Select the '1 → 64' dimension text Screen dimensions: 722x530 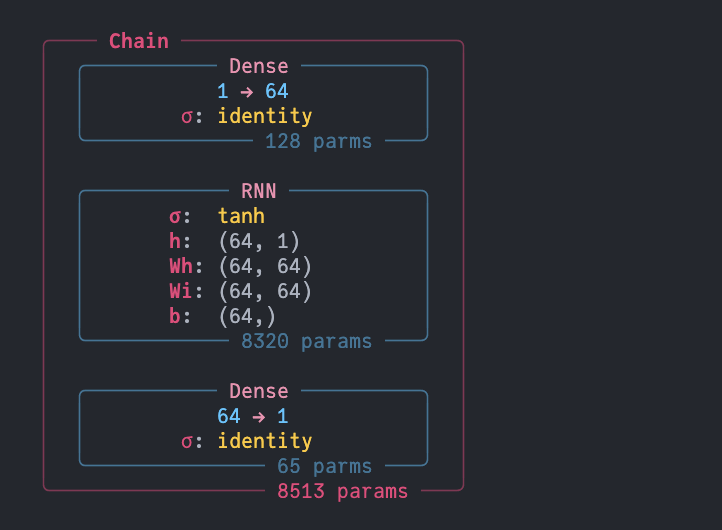(253, 91)
